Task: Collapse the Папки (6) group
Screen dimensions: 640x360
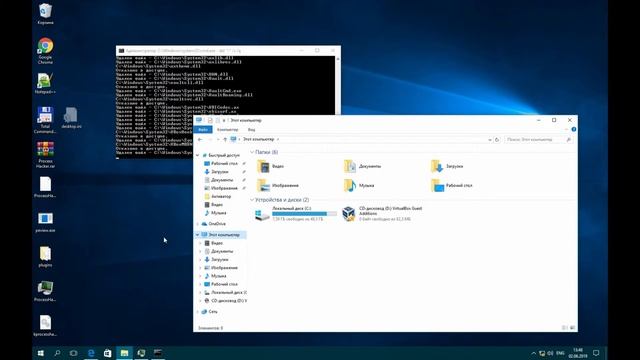Action: (x=252, y=152)
